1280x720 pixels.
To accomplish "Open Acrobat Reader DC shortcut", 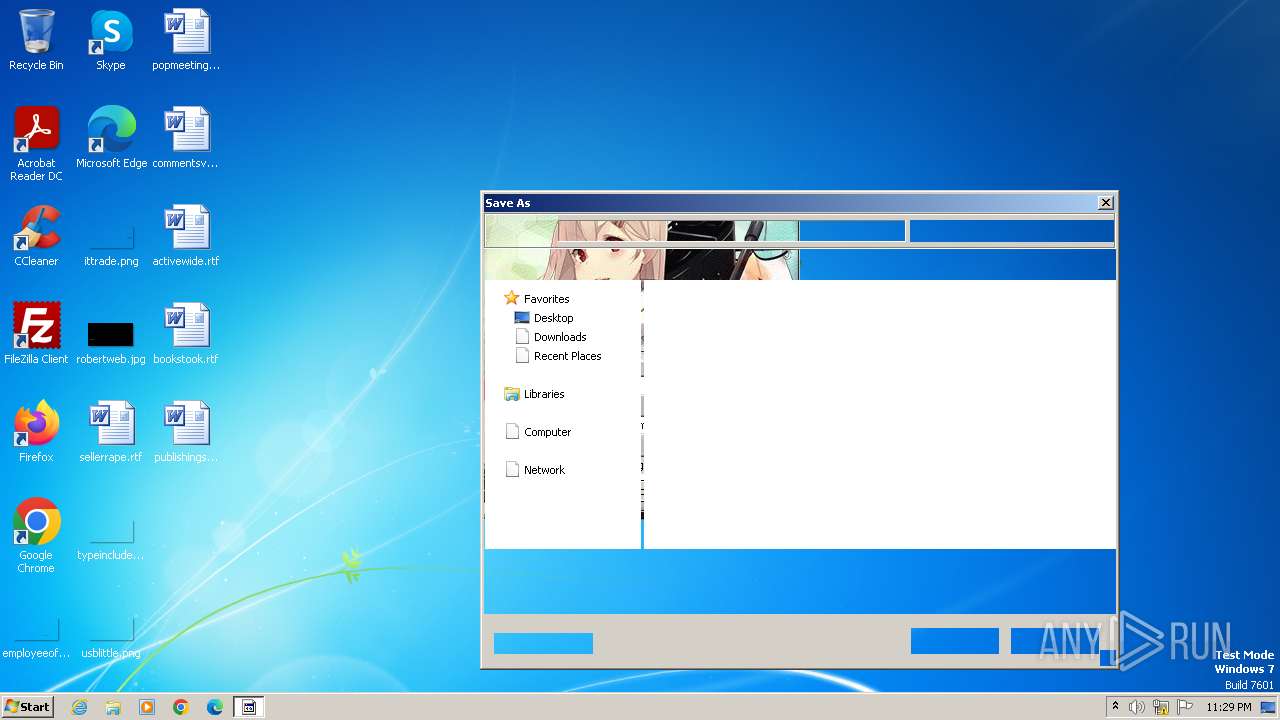I will click(x=36, y=143).
